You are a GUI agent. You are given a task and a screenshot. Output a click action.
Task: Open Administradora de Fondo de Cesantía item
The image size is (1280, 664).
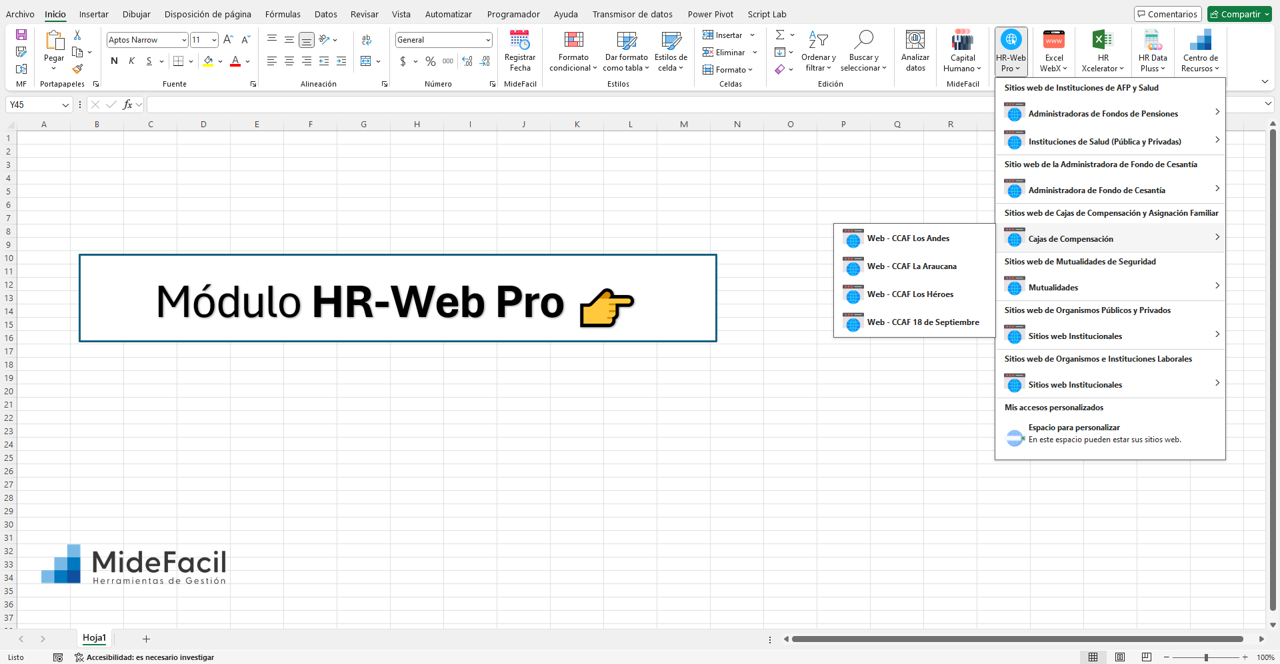pyautogui.click(x=1110, y=189)
